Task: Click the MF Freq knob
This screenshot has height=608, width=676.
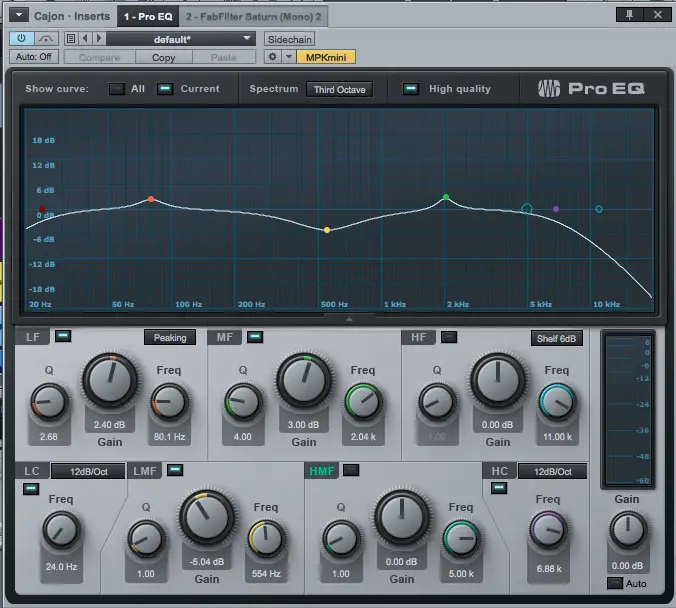Action: [363, 402]
